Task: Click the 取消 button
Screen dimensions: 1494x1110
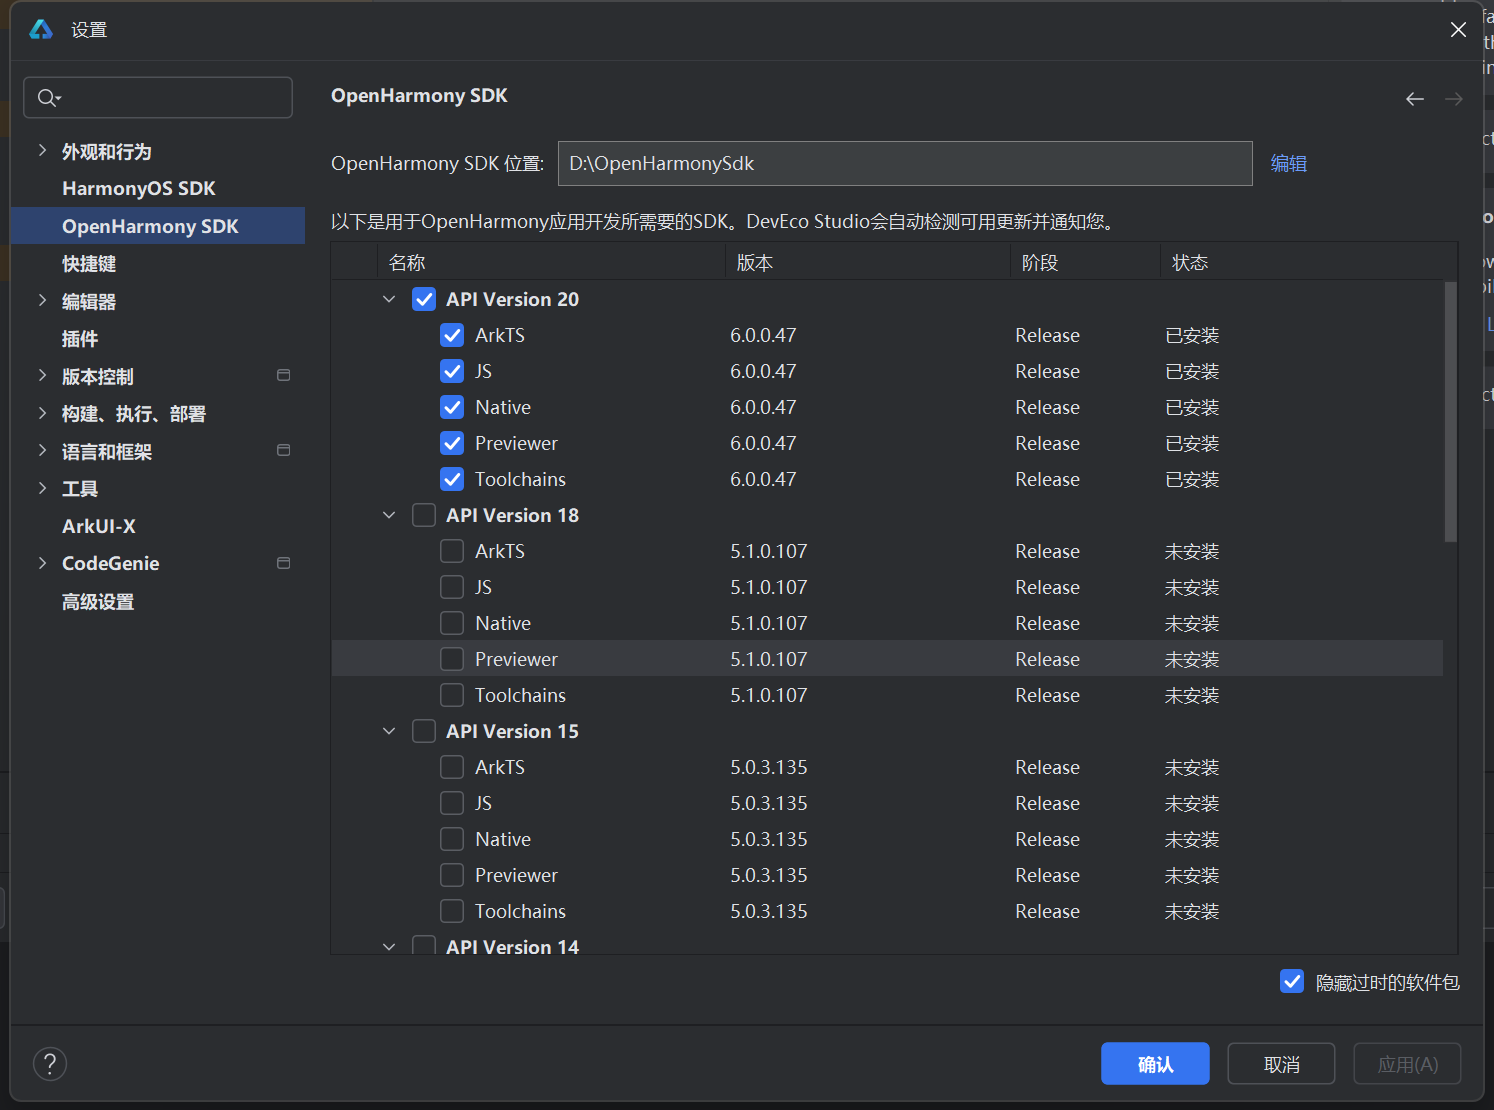Action: pyautogui.click(x=1281, y=1064)
